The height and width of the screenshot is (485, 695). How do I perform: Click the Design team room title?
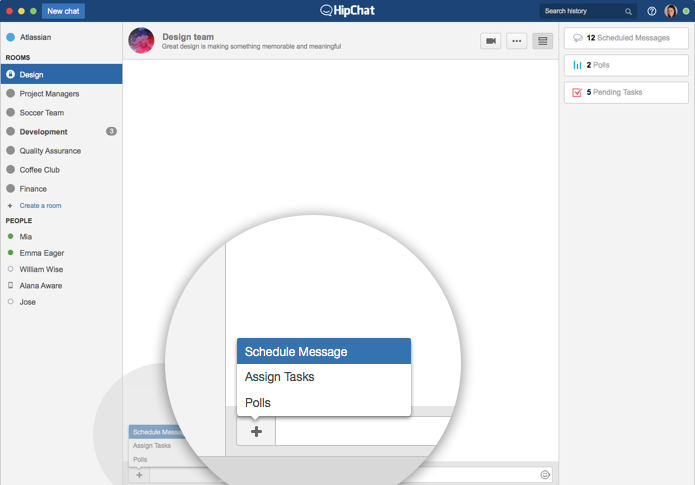[188, 37]
